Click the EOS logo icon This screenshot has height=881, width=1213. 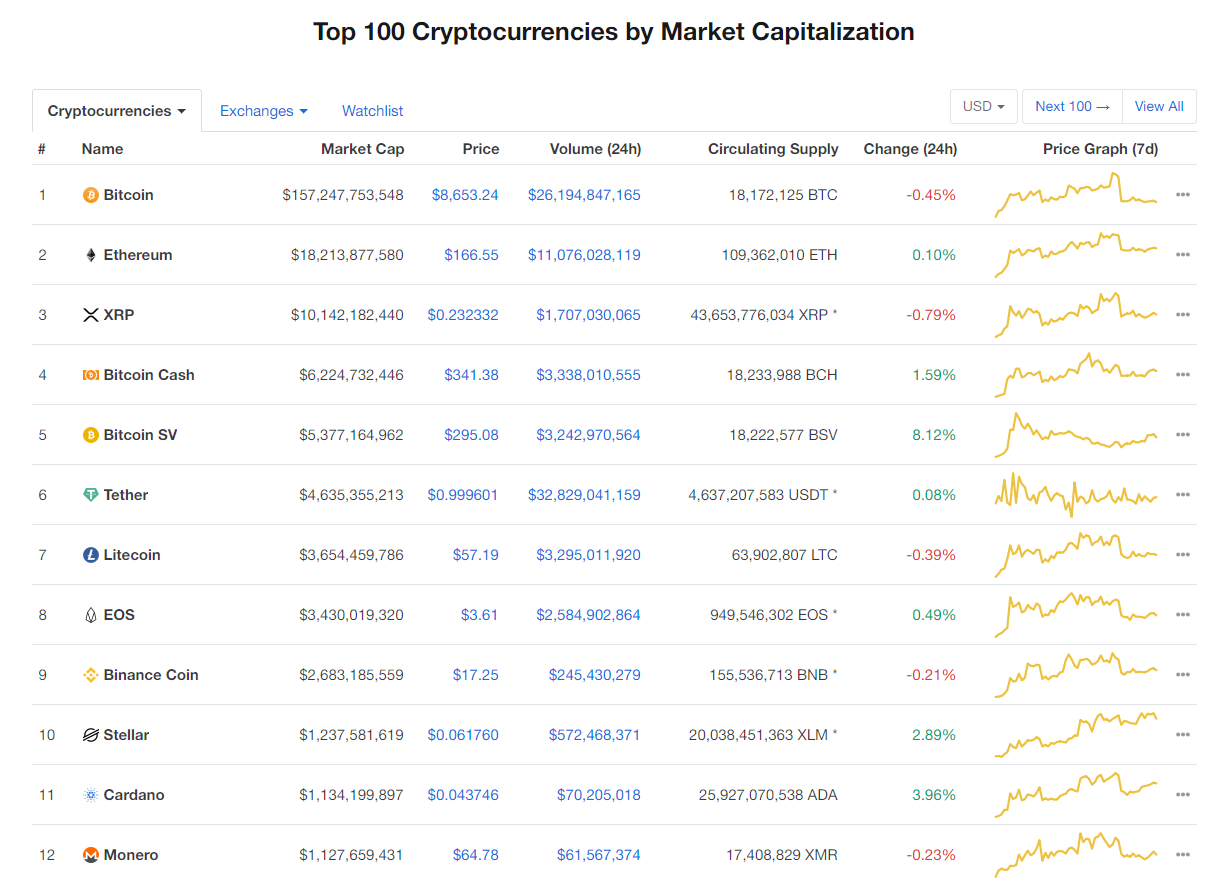(x=90, y=615)
